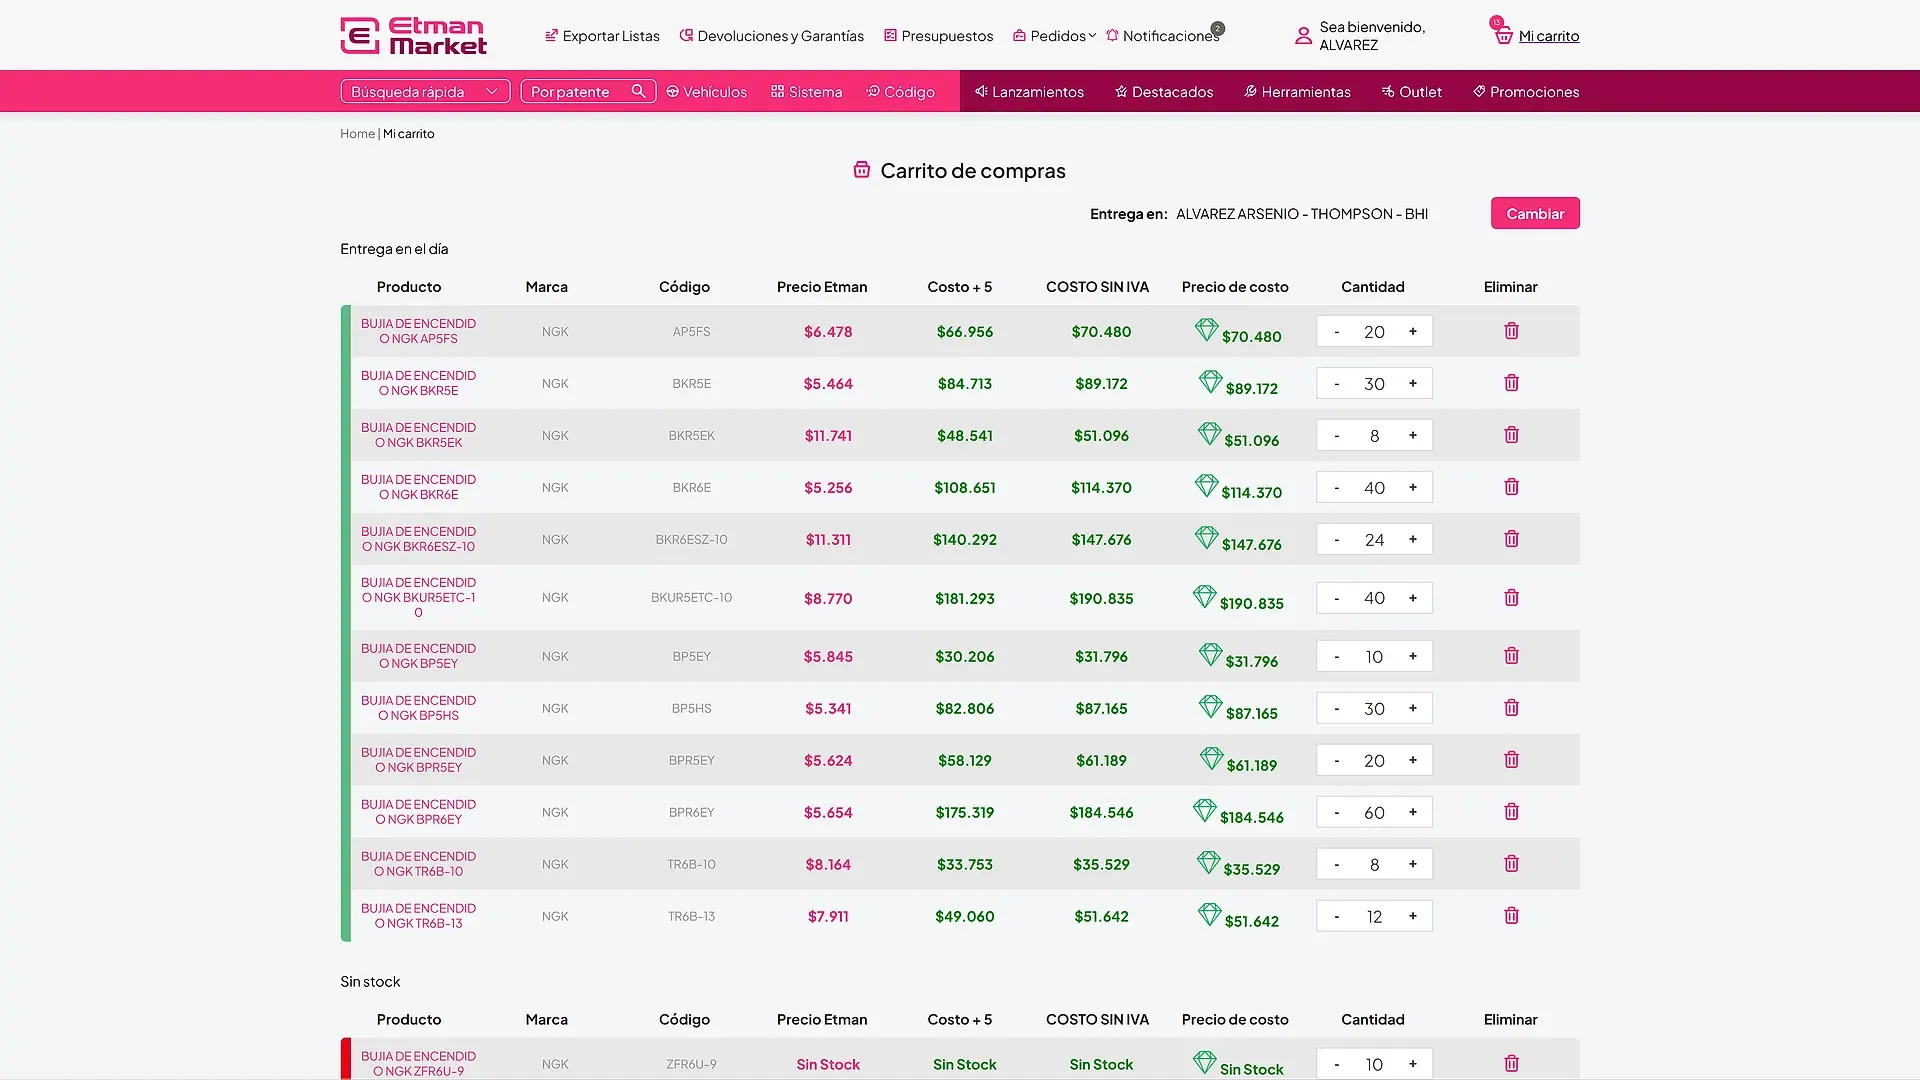Screen dimensions: 1920x1080
Task: Click the diamond icon in BPR6EY row
Action: (1205, 810)
